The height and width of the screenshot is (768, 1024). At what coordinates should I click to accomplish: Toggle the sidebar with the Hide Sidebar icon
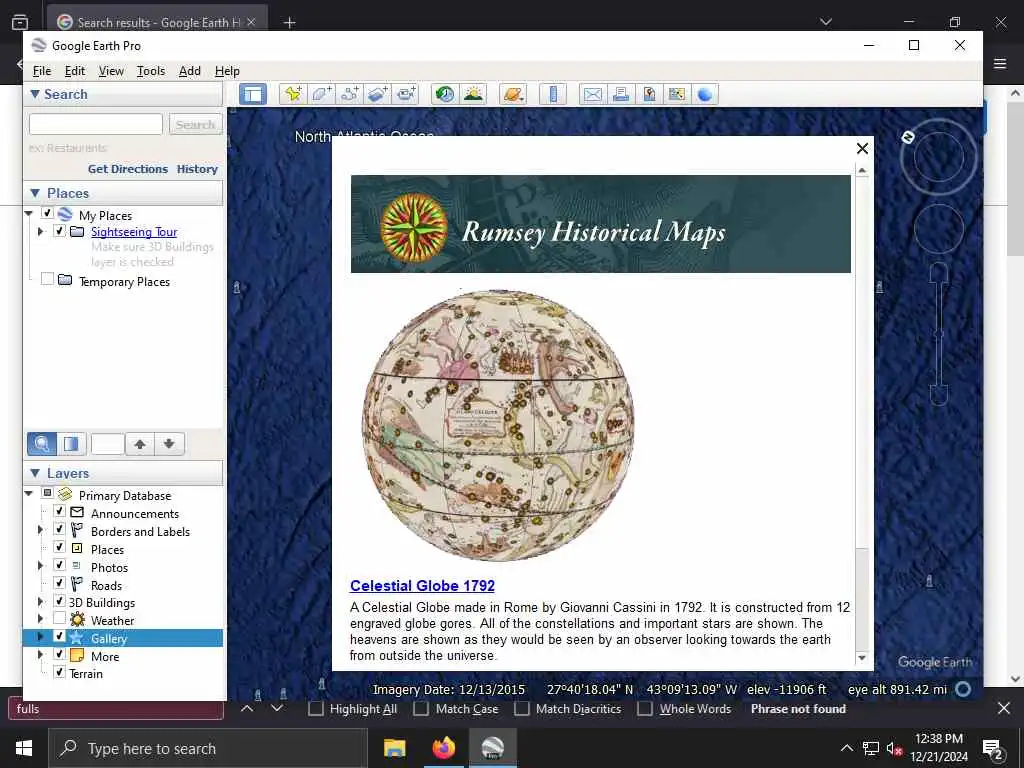tap(253, 95)
